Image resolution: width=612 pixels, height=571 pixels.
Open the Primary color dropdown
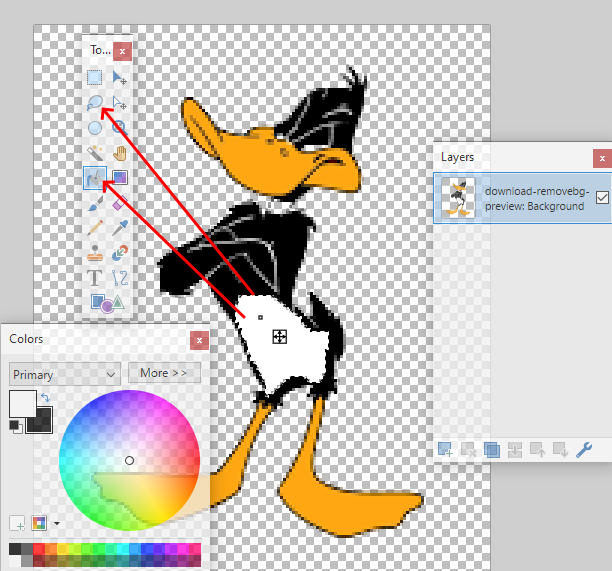(x=65, y=374)
